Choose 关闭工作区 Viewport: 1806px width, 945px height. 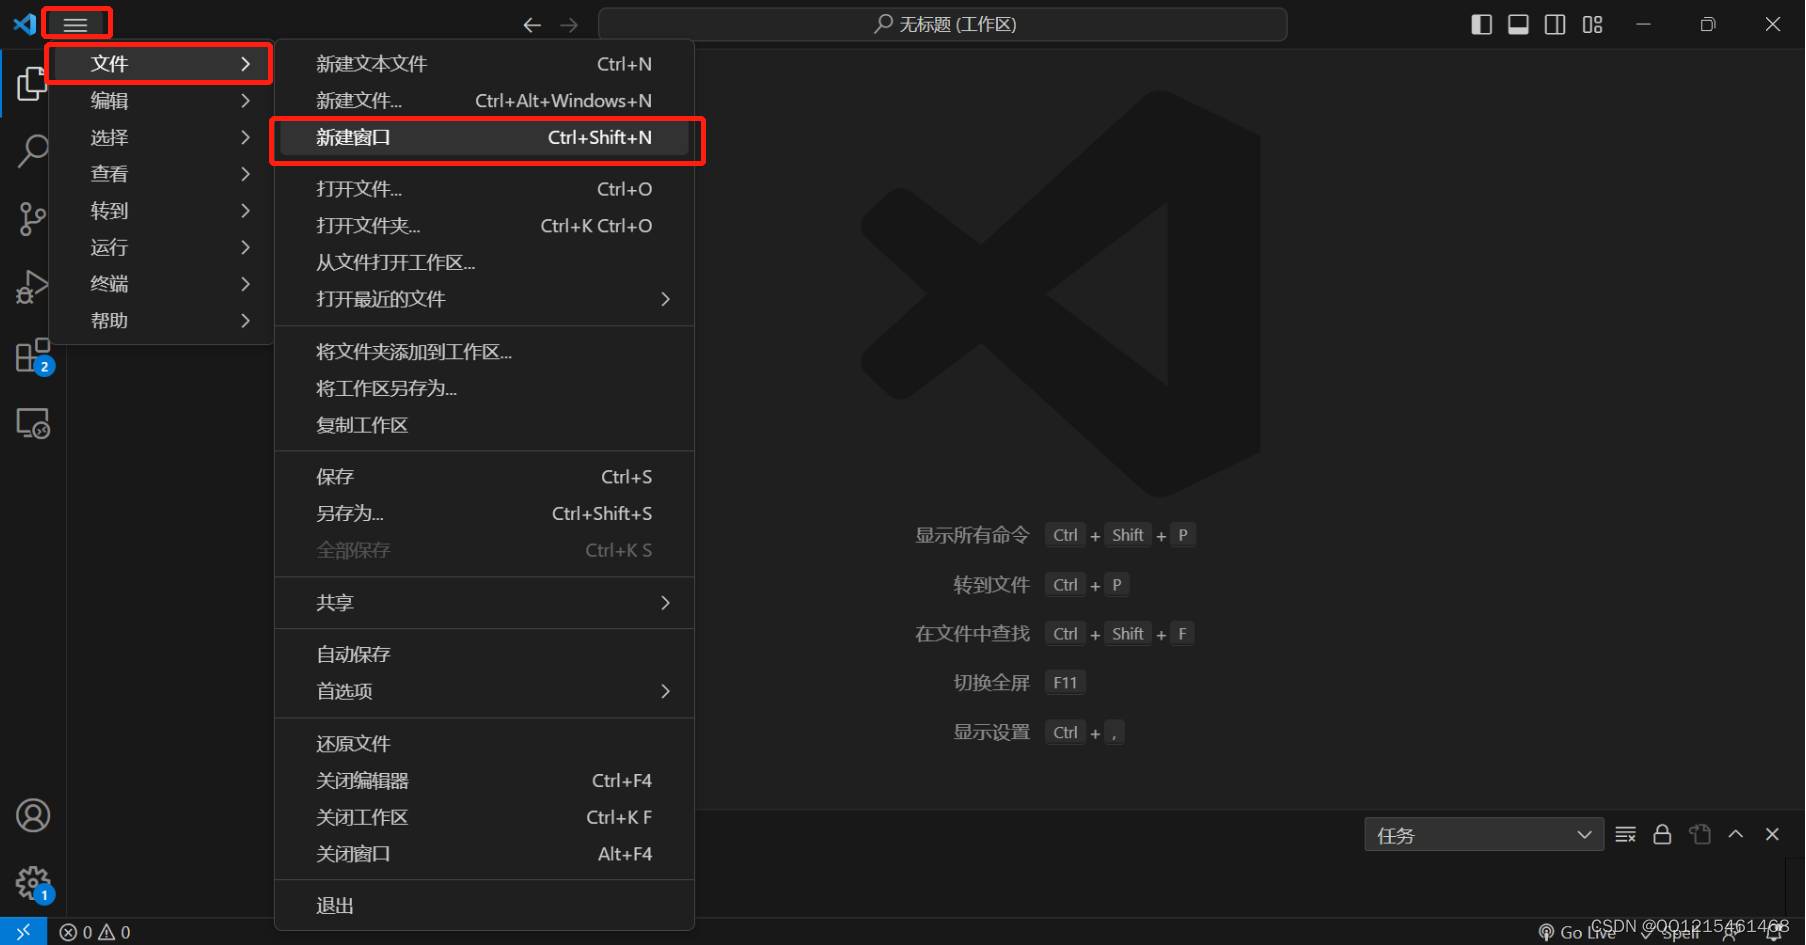484,817
